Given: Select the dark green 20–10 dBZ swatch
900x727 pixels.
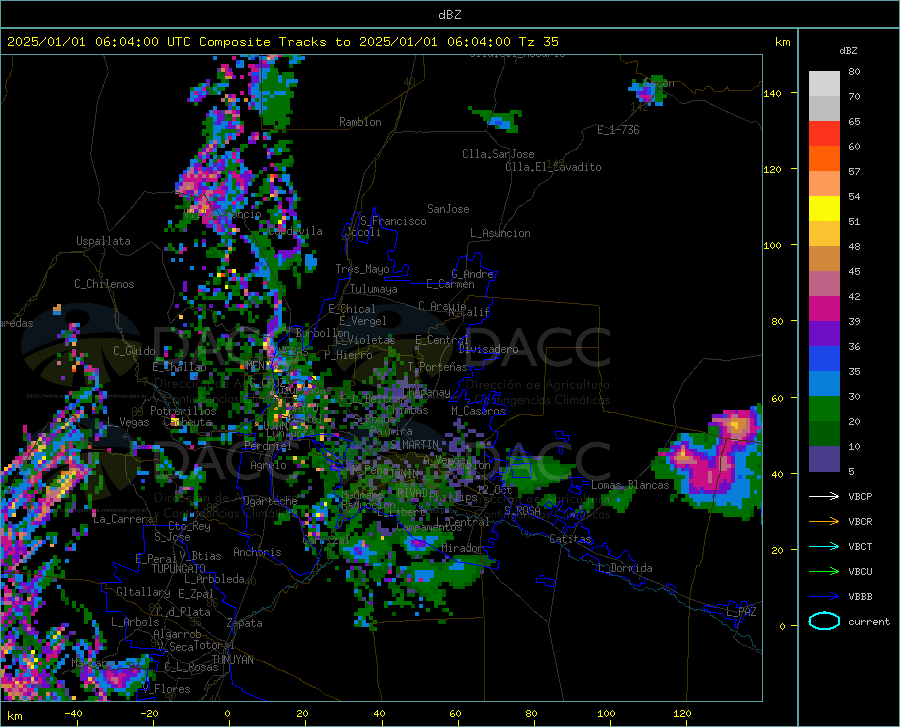Looking at the screenshot, I should point(824,434).
